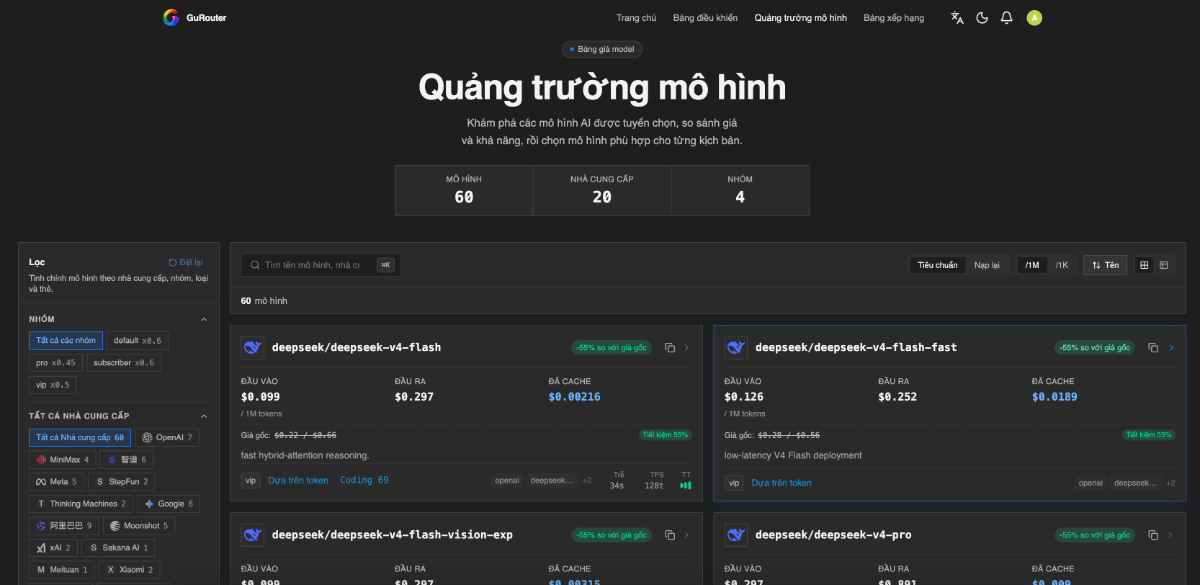Filter providers by Moonshot
Screen dimensions: 1200x585
point(141,526)
